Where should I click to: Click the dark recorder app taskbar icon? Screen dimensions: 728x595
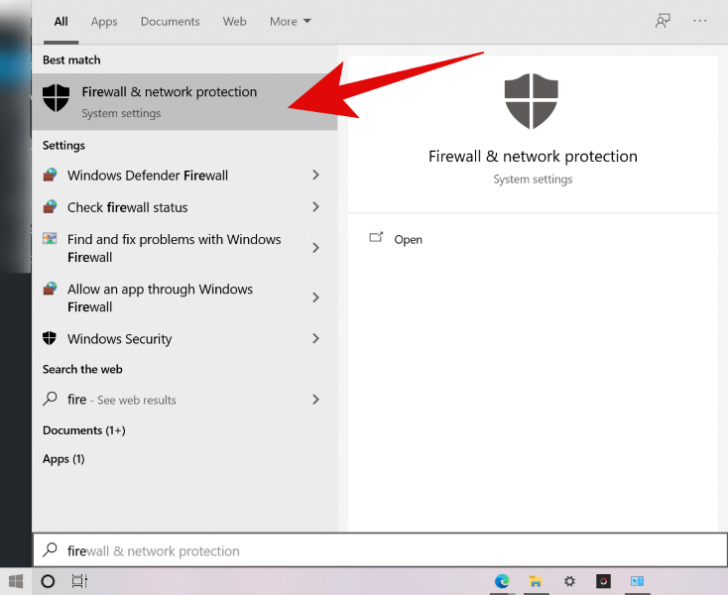[603, 581]
